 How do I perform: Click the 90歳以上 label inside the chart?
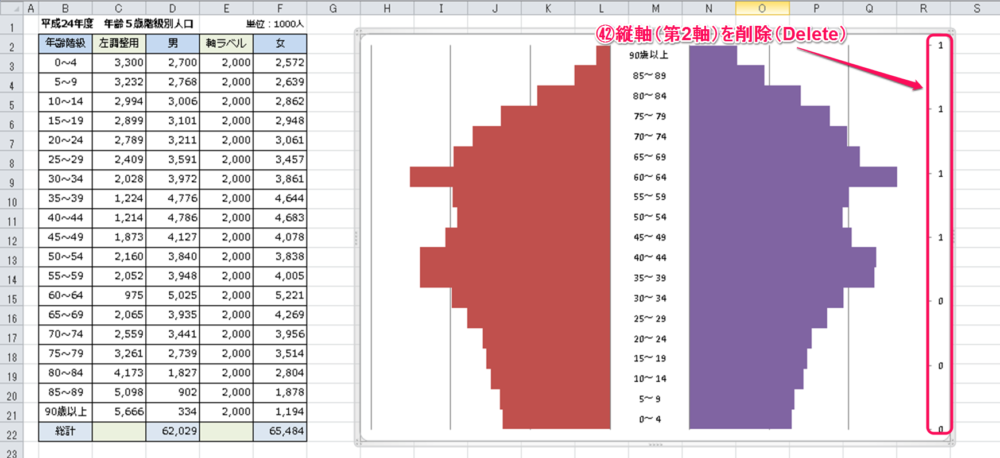click(649, 56)
